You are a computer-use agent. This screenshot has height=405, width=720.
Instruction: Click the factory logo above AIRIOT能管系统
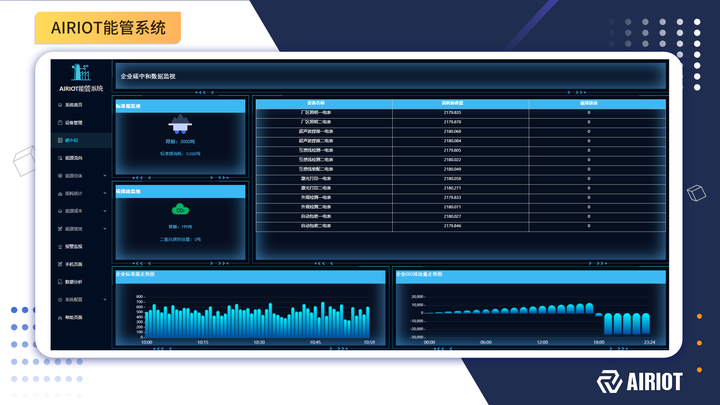[x=81, y=73]
